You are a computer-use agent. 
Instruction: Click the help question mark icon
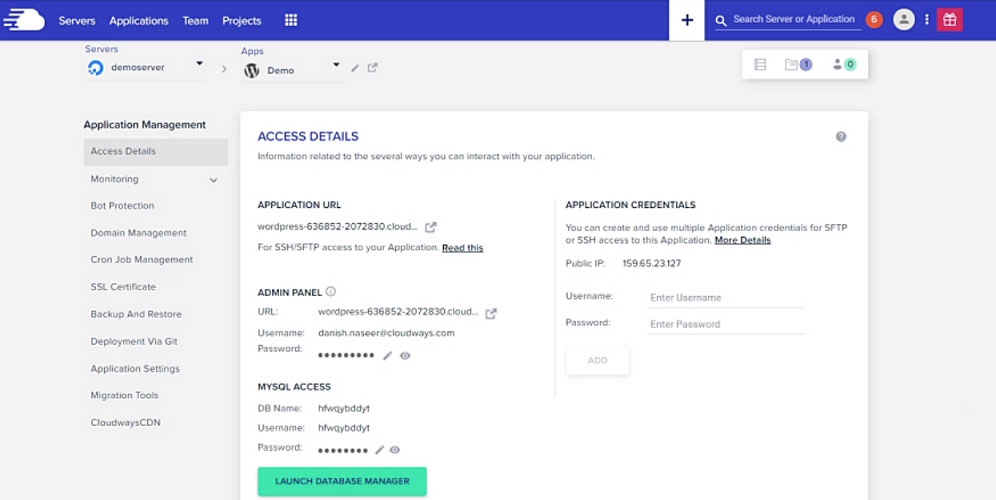pyautogui.click(x=841, y=137)
